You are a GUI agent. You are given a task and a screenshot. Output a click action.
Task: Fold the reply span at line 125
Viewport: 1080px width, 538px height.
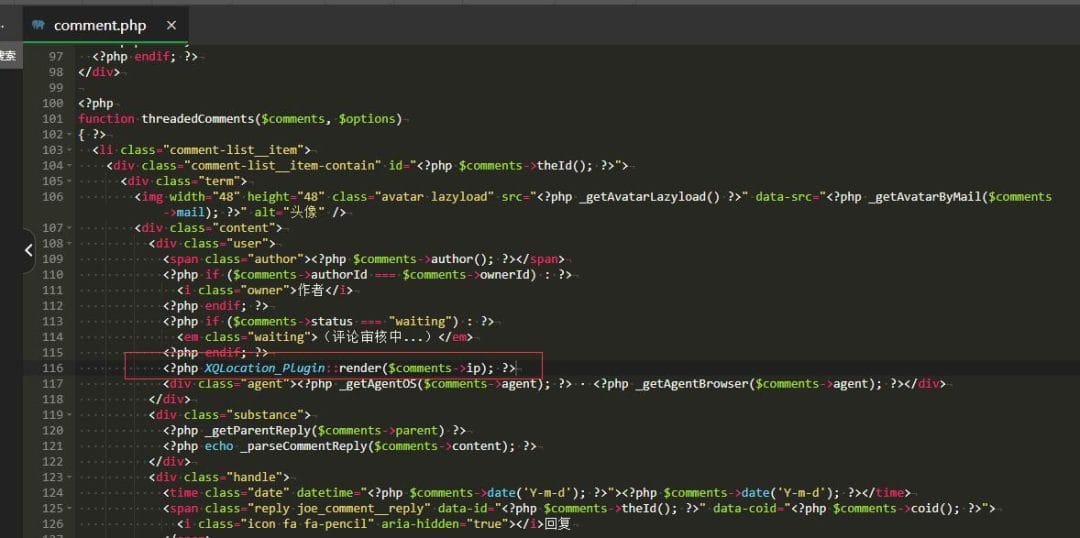68,508
